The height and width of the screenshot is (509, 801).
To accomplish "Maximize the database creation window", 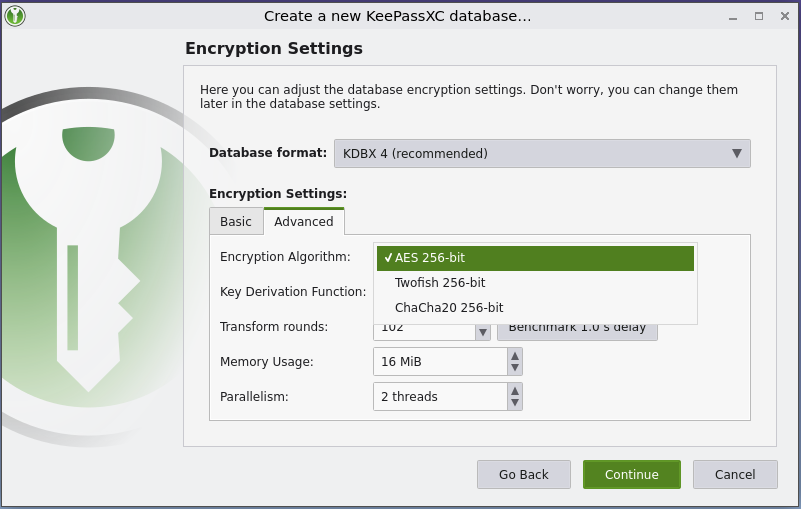I will tap(759, 16).
